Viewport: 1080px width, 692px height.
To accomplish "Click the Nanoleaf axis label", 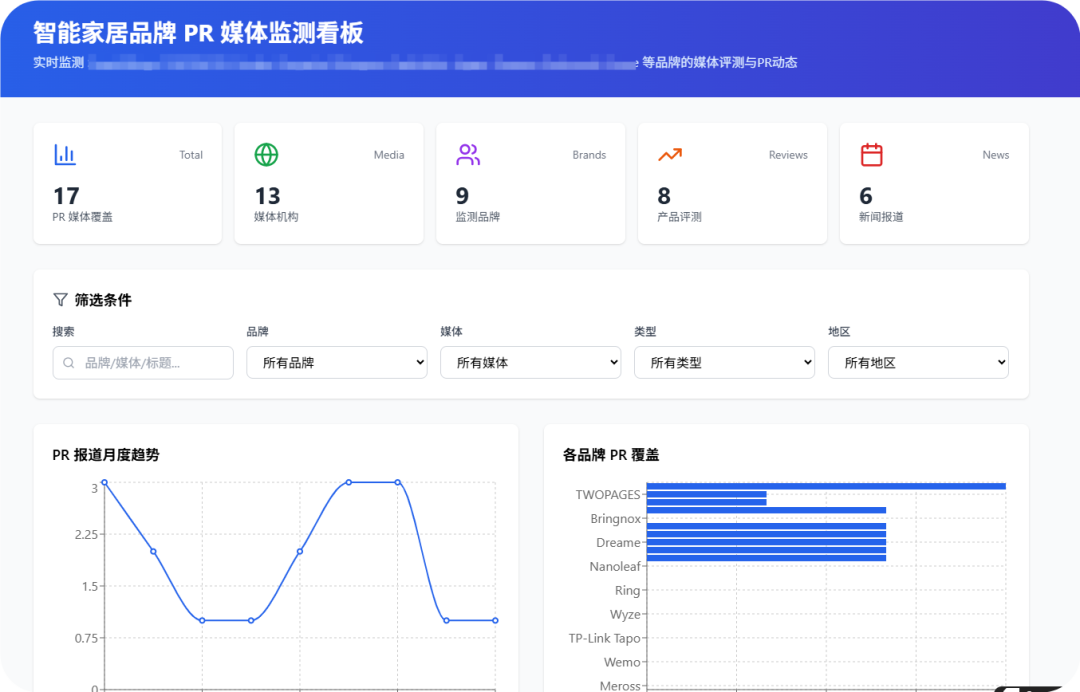I will point(614,567).
